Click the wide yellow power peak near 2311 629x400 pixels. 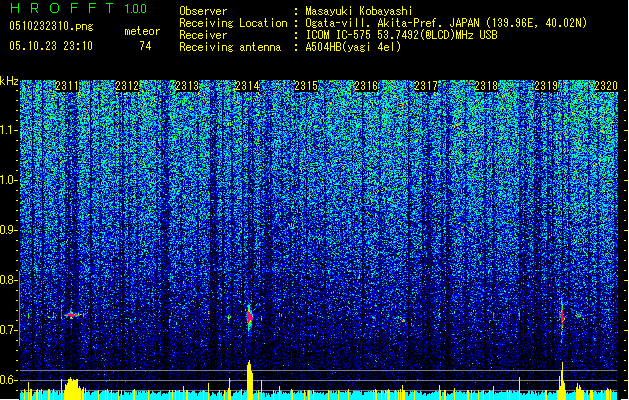pyautogui.click(x=73, y=388)
